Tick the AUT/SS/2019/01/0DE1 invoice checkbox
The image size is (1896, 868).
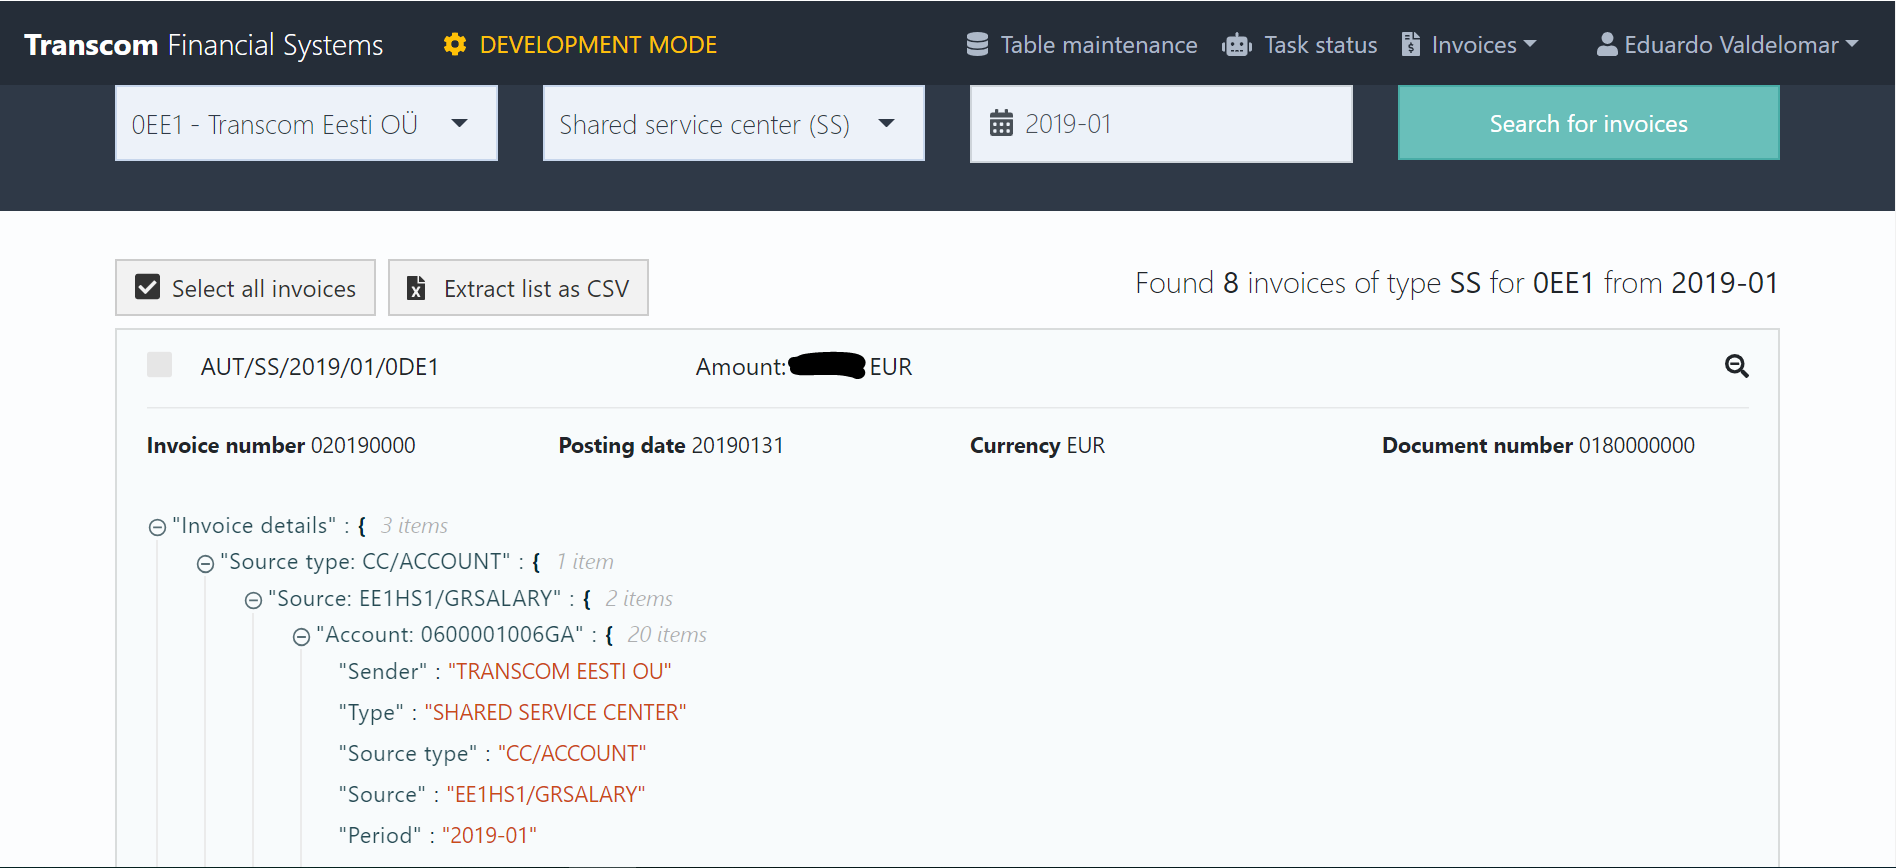point(160,365)
